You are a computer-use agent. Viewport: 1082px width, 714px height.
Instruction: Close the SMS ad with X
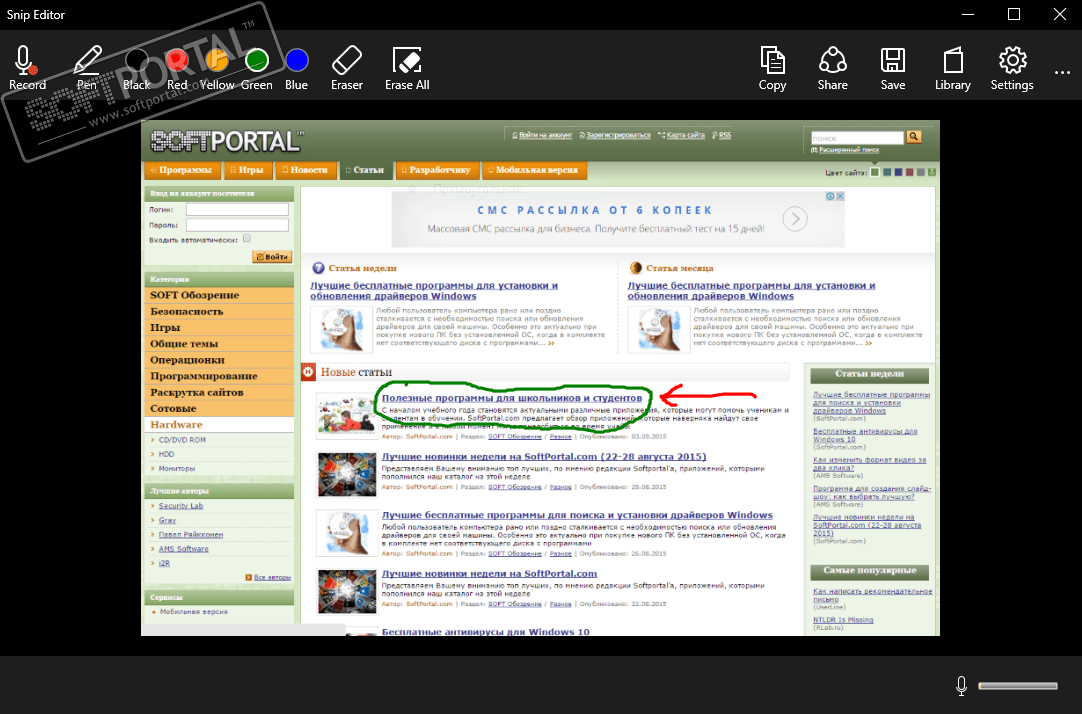[840, 196]
